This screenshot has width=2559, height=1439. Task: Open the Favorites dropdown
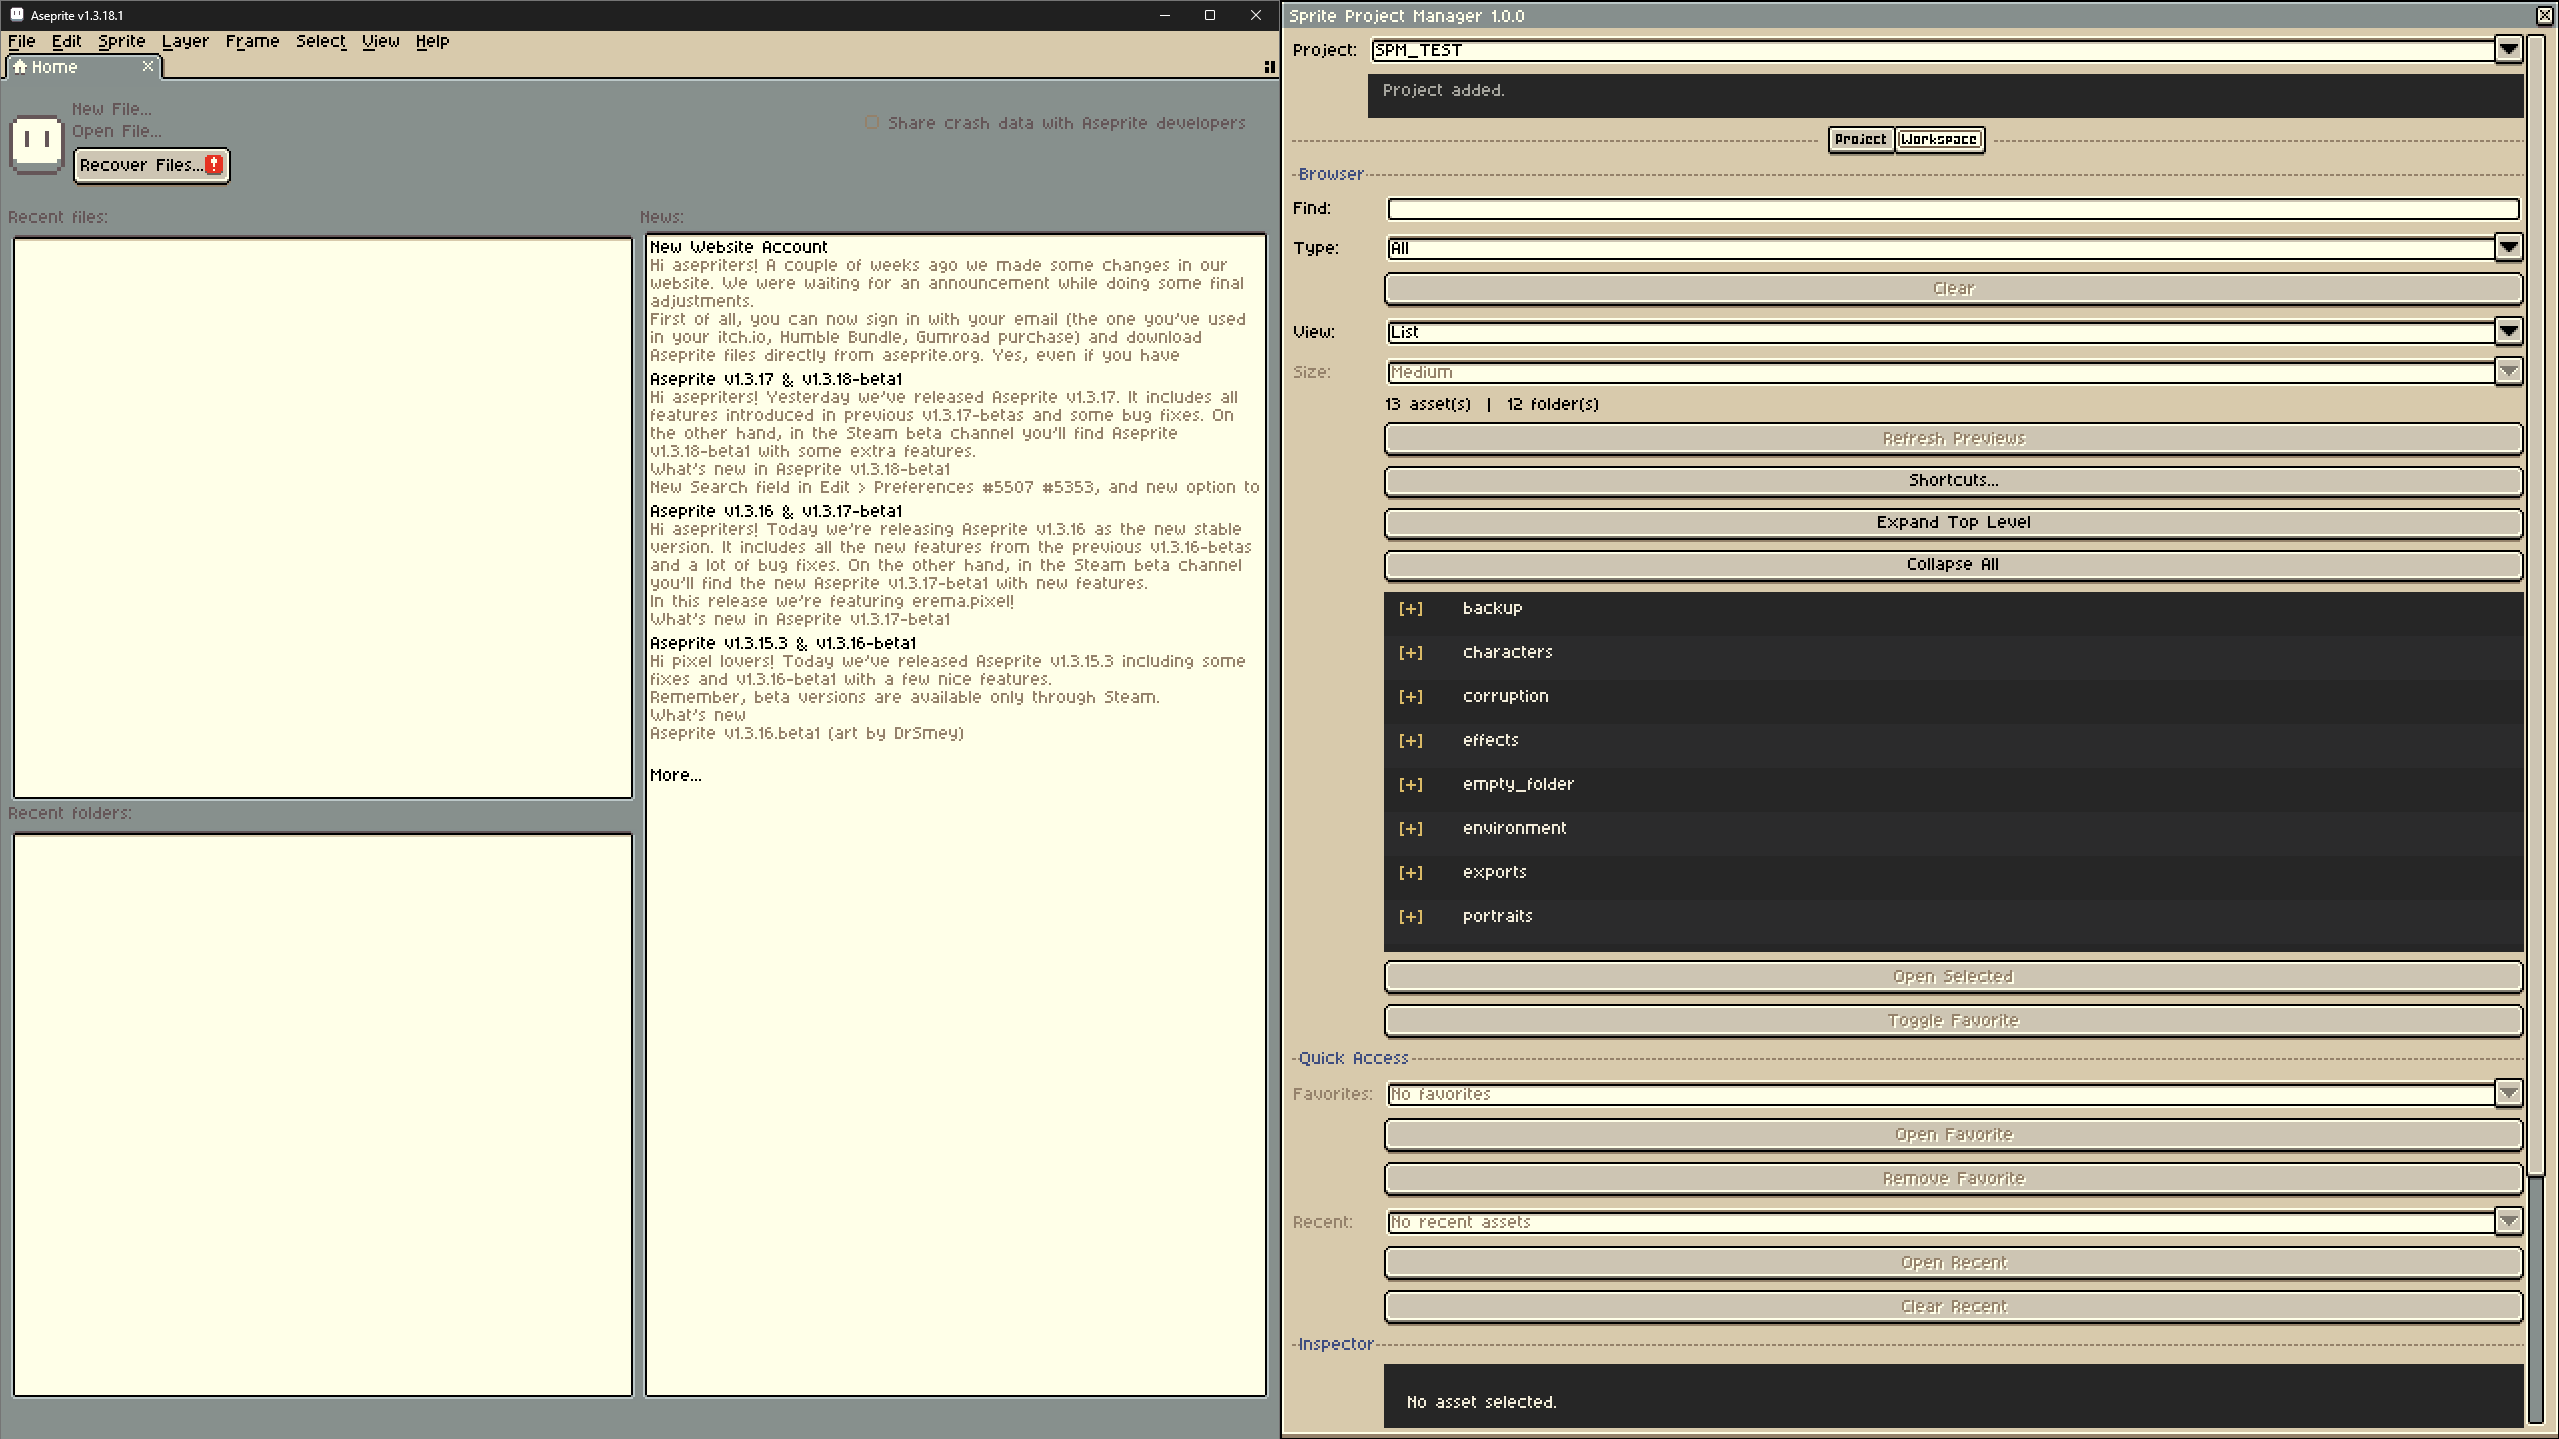click(2508, 1094)
